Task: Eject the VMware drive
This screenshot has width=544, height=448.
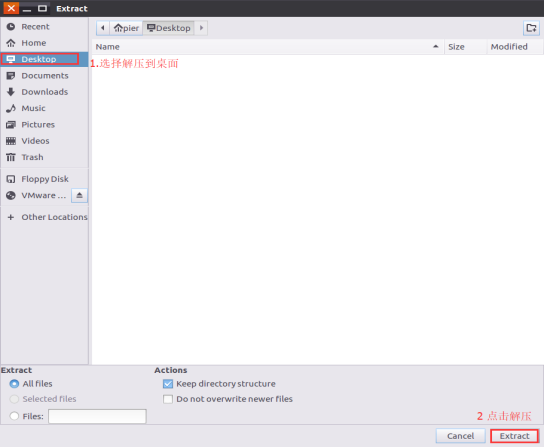Action: (79, 195)
